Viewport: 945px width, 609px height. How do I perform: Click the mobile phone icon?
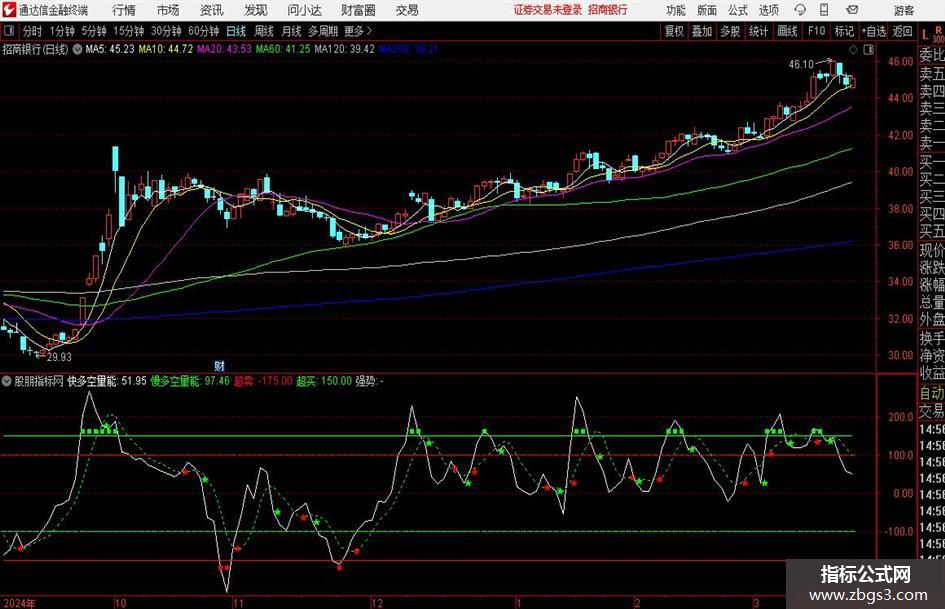click(824, 10)
